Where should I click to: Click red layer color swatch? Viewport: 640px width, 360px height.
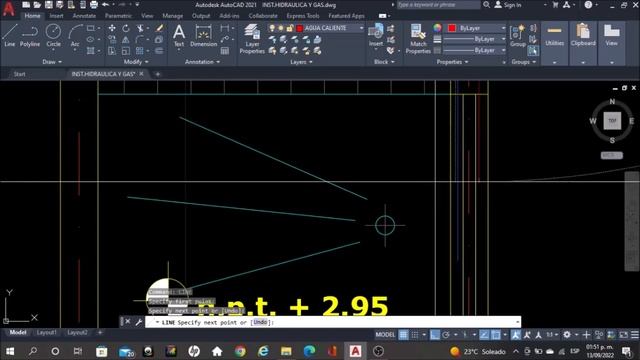(299, 28)
